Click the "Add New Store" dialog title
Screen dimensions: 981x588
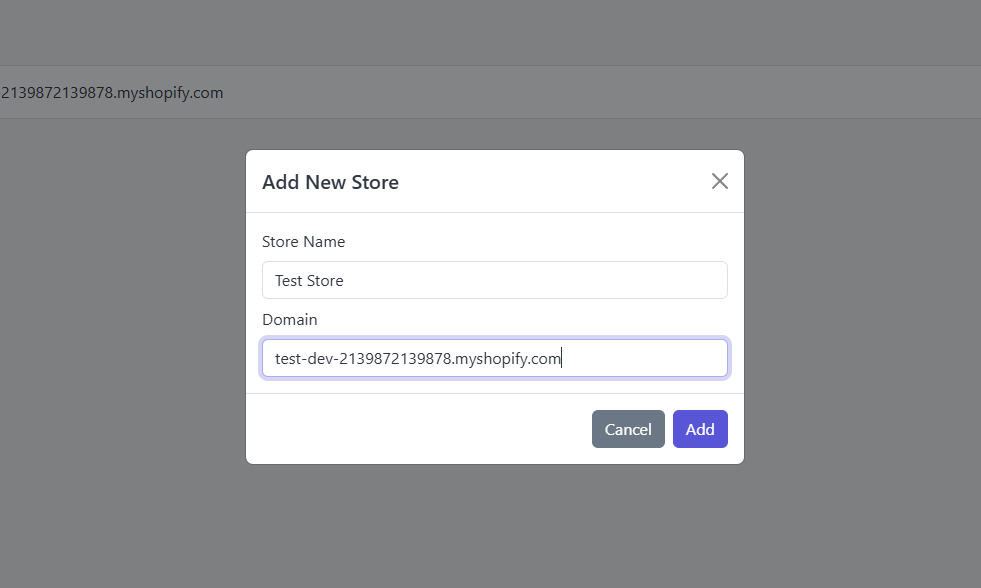click(x=330, y=182)
